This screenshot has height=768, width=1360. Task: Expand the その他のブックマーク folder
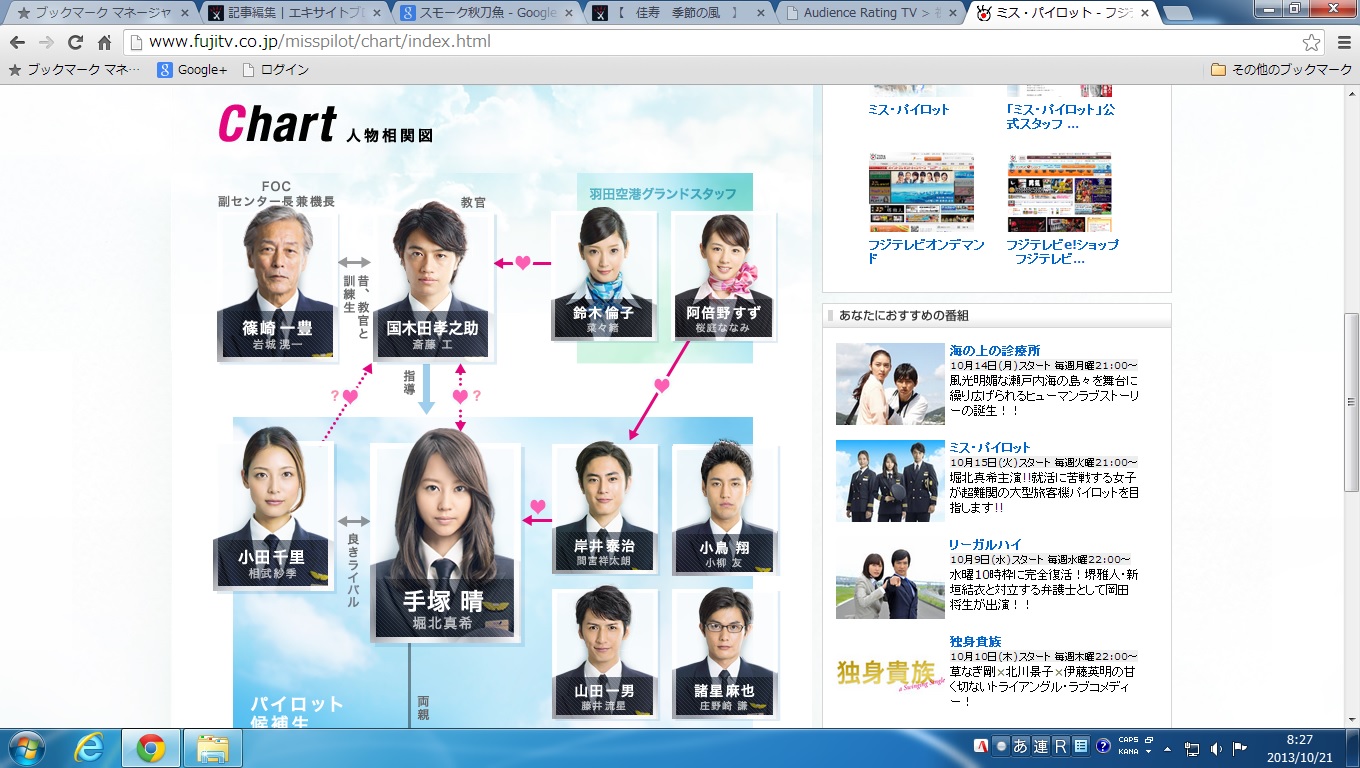click(x=1282, y=70)
